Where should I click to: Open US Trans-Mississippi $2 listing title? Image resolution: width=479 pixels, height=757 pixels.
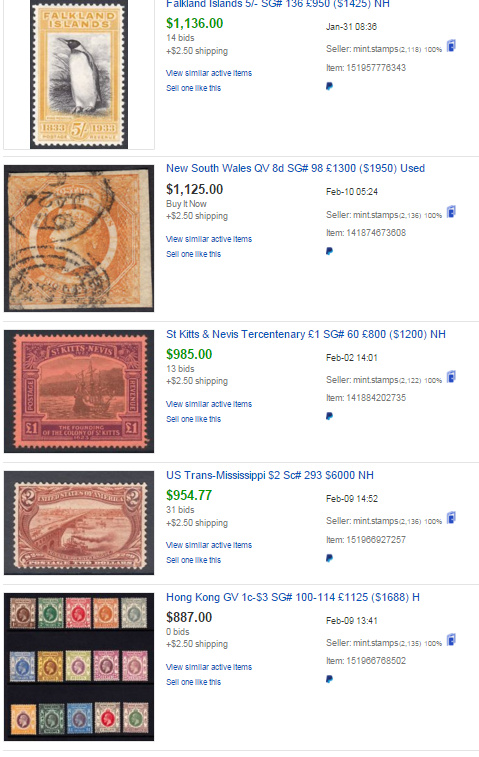click(x=270, y=475)
